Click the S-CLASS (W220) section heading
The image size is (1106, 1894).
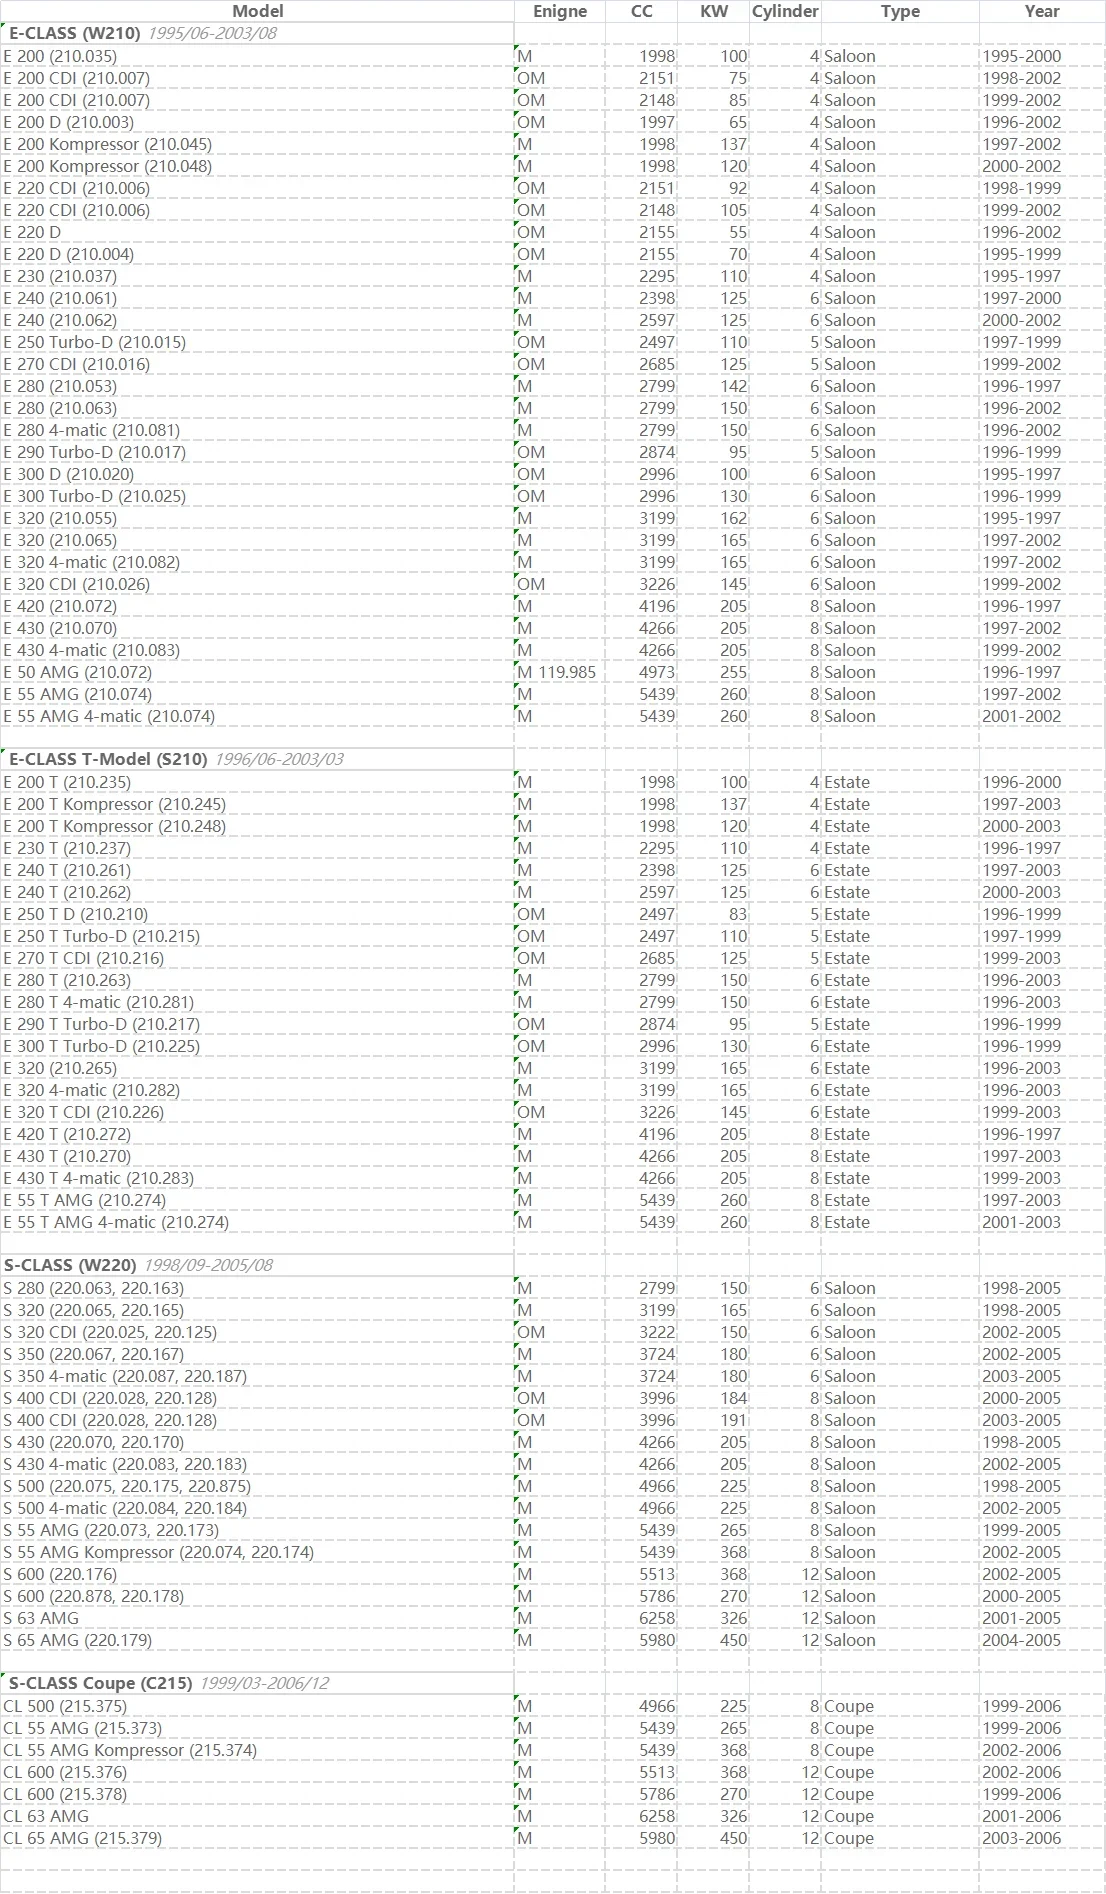(73, 1265)
